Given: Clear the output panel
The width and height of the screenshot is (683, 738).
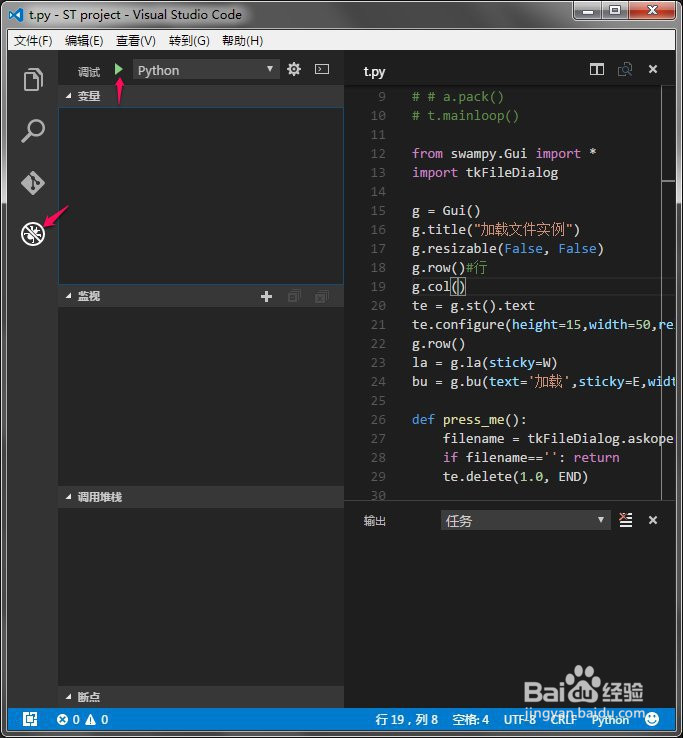Looking at the screenshot, I should tap(626, 520).
